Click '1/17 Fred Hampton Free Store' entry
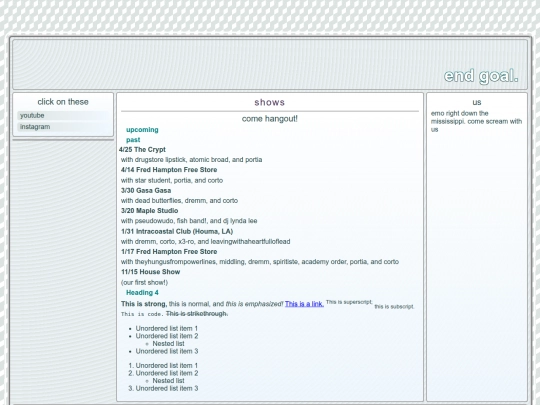This screenshot has height=405, width=540. tap(169, 251)
